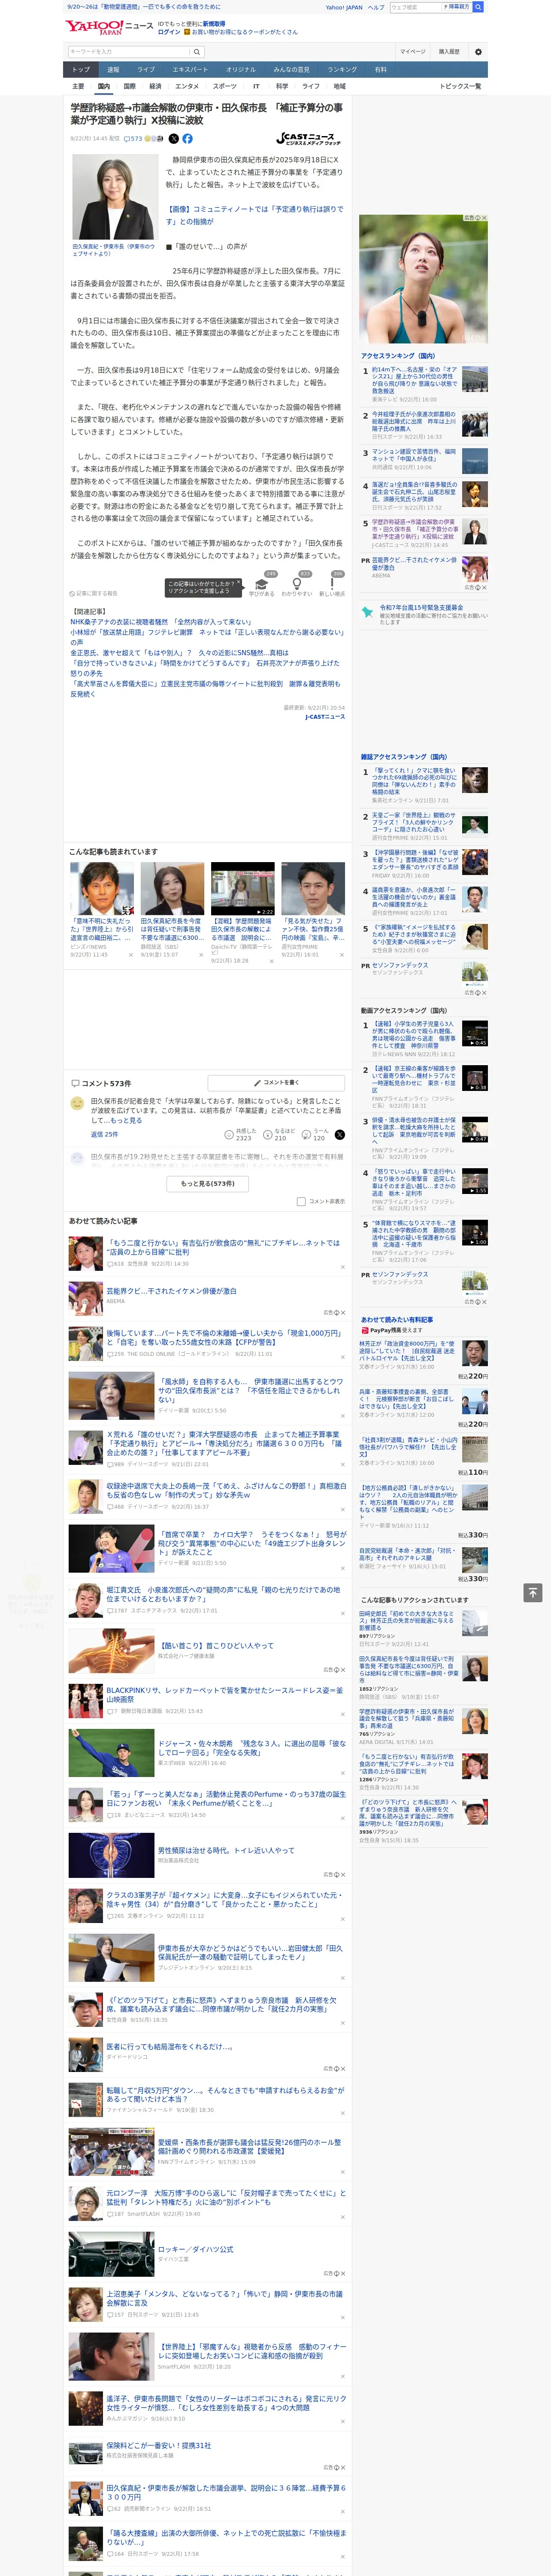Open 購入履歴 link
The image size is (551, 2576).
tap(449, 51)
